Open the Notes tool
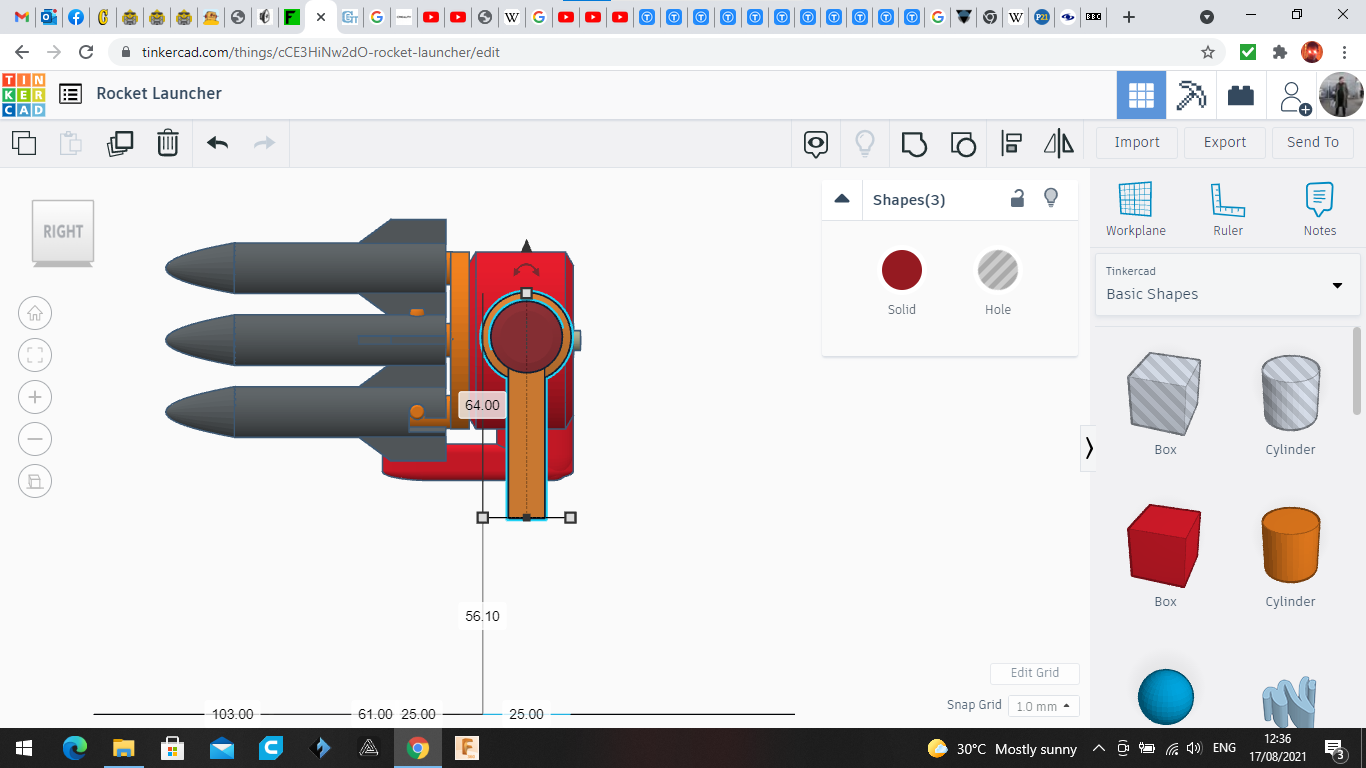Viewport: 1366px width, 768px height. point(1319,209)
